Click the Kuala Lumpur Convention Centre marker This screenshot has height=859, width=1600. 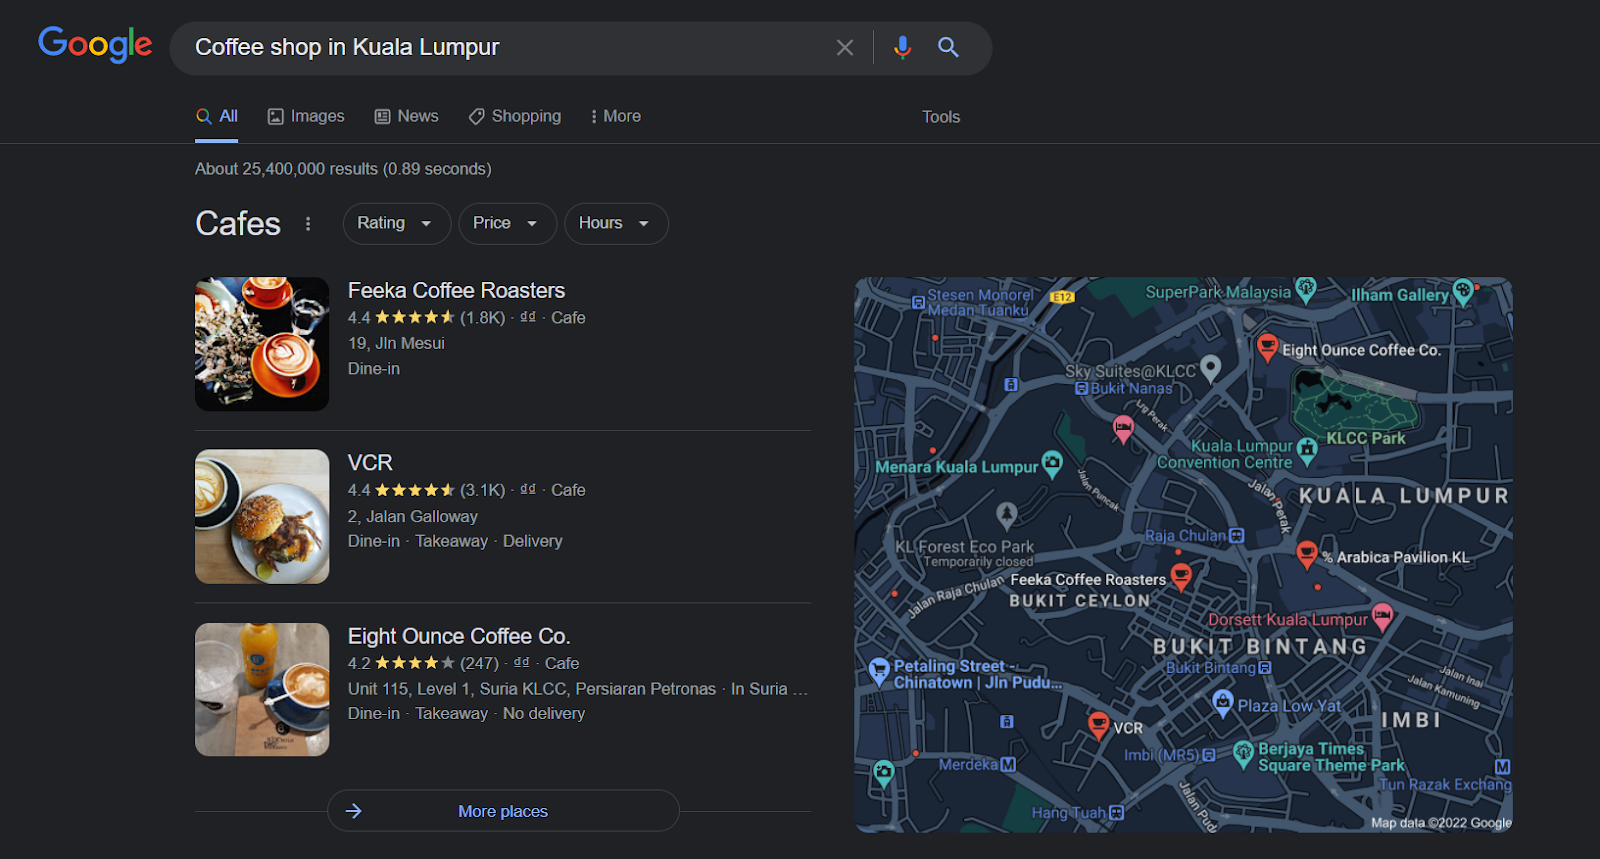(x=1307, y=449)
